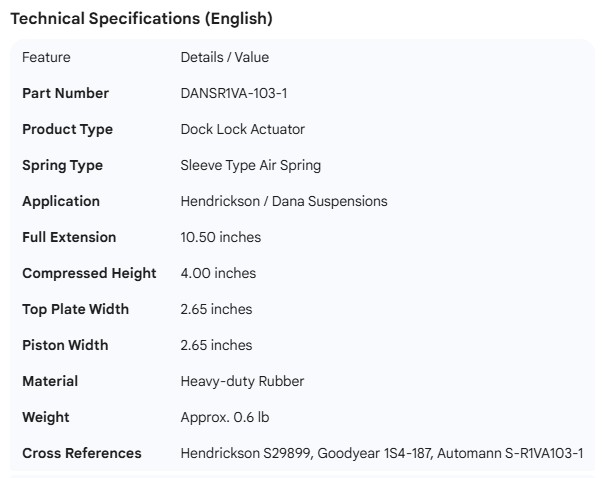The width and height of the screenshot is (606, 478).
Task: Select the Full Extension label
Action: pos(69,237)
